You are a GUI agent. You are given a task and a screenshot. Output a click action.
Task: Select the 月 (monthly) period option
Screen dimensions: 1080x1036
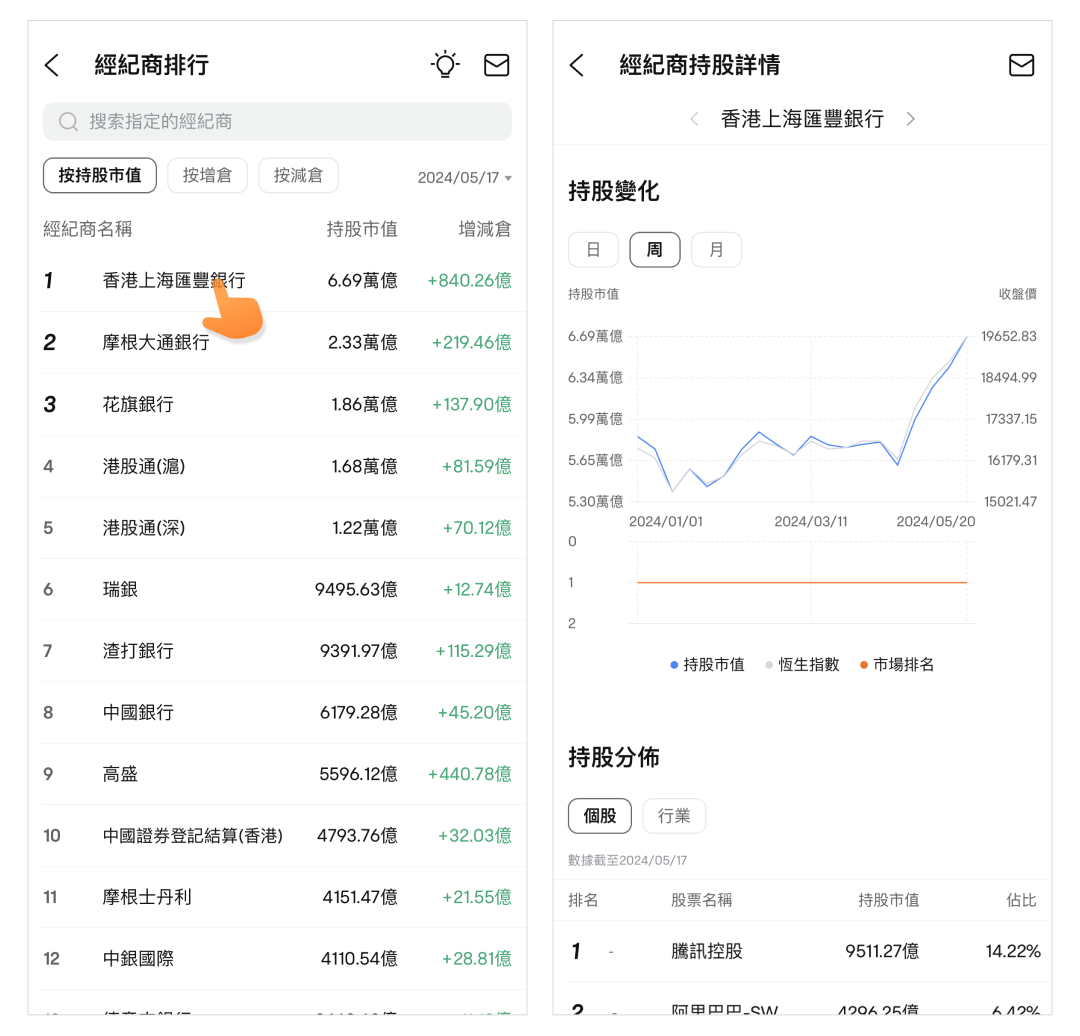coord(716,250)
